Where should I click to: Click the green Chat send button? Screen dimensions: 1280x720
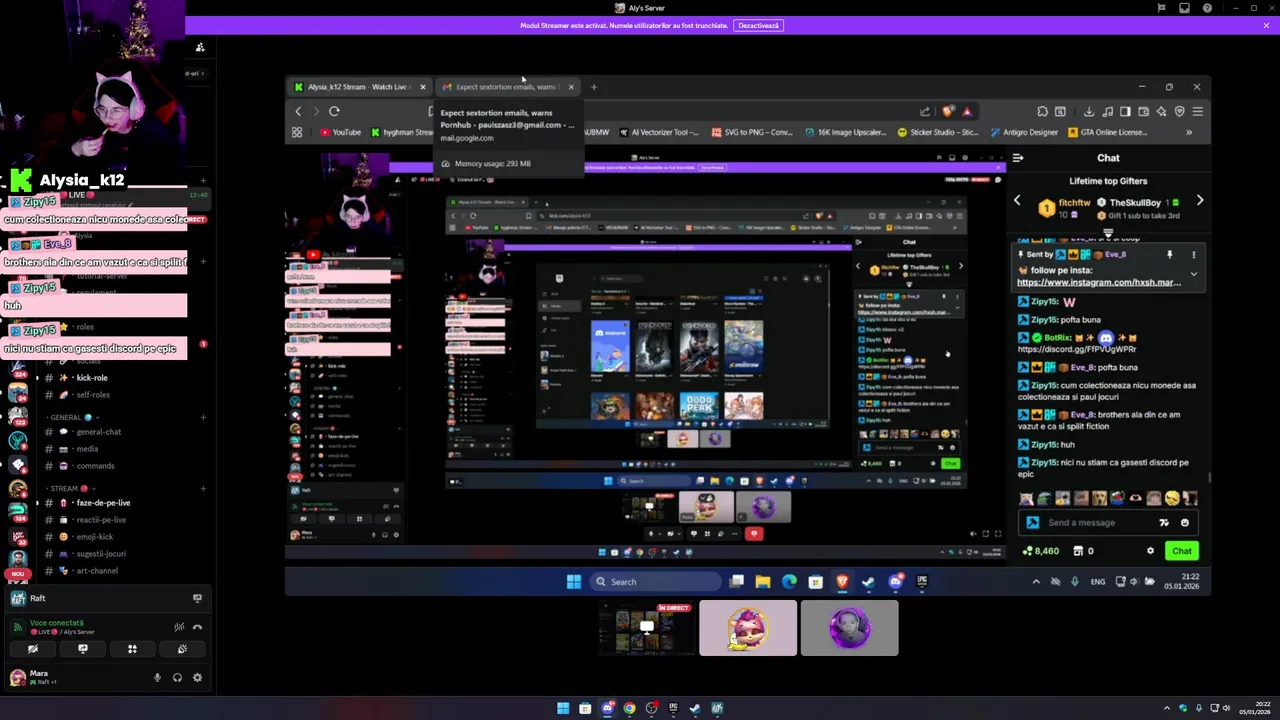coord(1182,551)
